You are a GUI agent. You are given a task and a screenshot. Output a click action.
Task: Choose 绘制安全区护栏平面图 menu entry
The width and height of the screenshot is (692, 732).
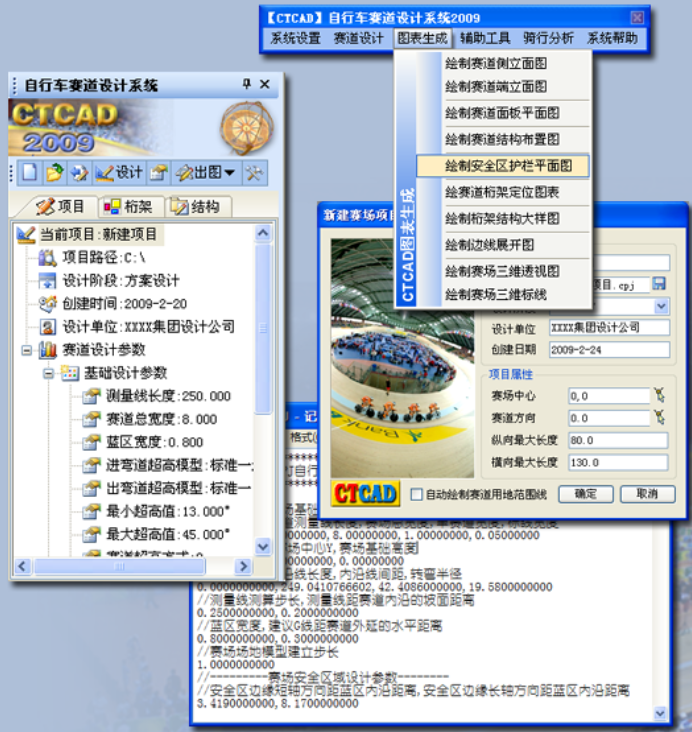[x=502, y=166]
